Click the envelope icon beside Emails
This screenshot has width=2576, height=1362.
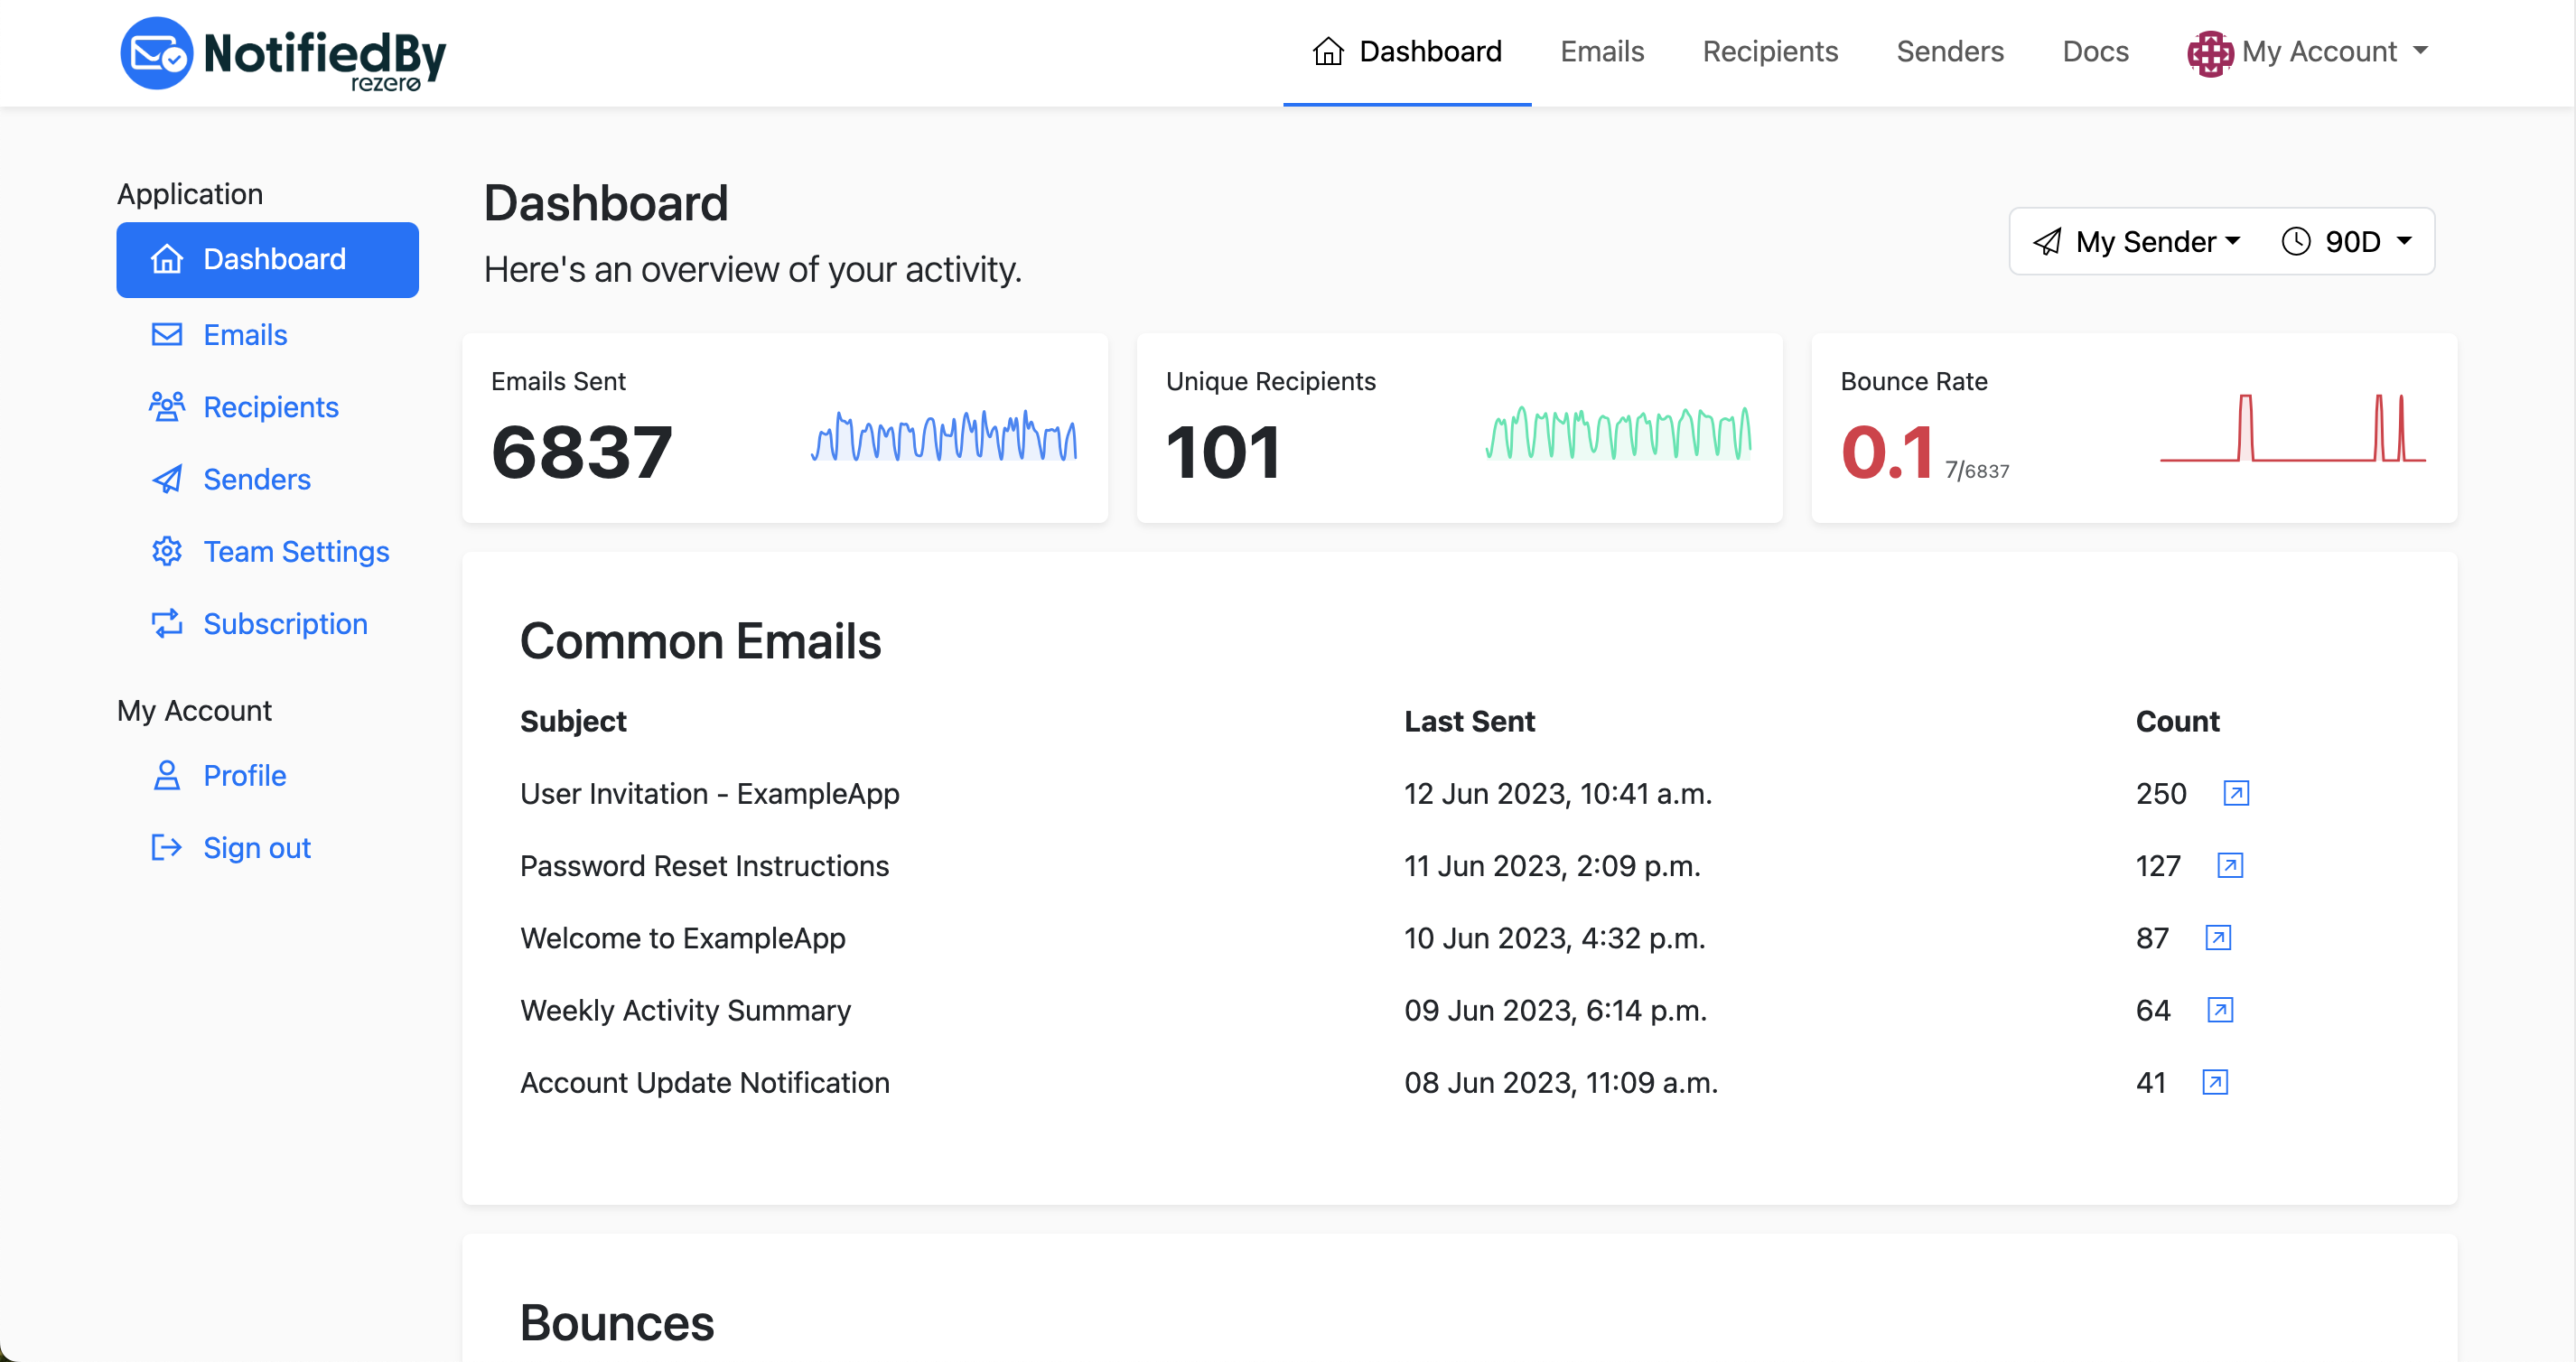[167, 334]
